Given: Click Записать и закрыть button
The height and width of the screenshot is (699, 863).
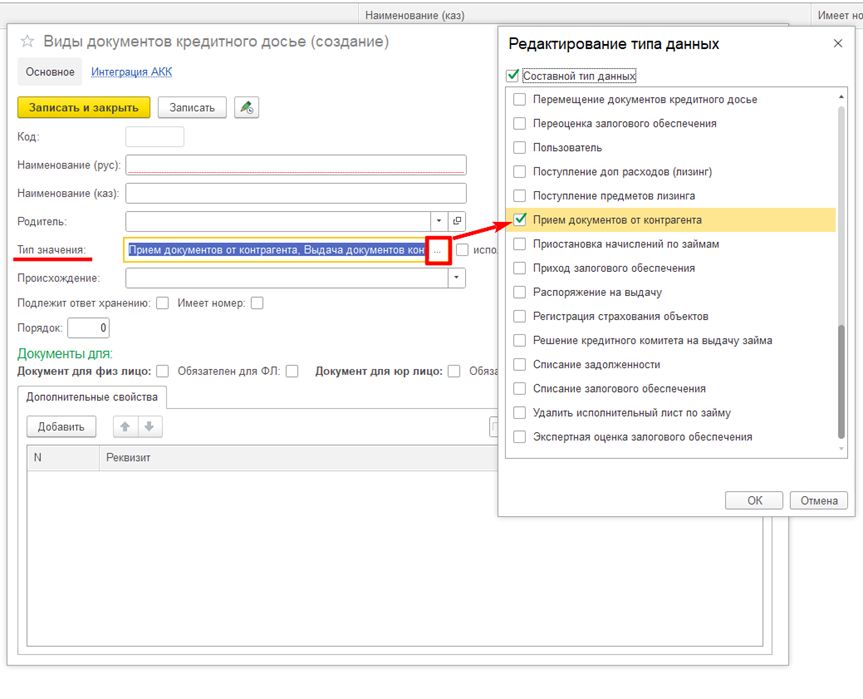Looking at the screenshot, I should click(84, 107).
